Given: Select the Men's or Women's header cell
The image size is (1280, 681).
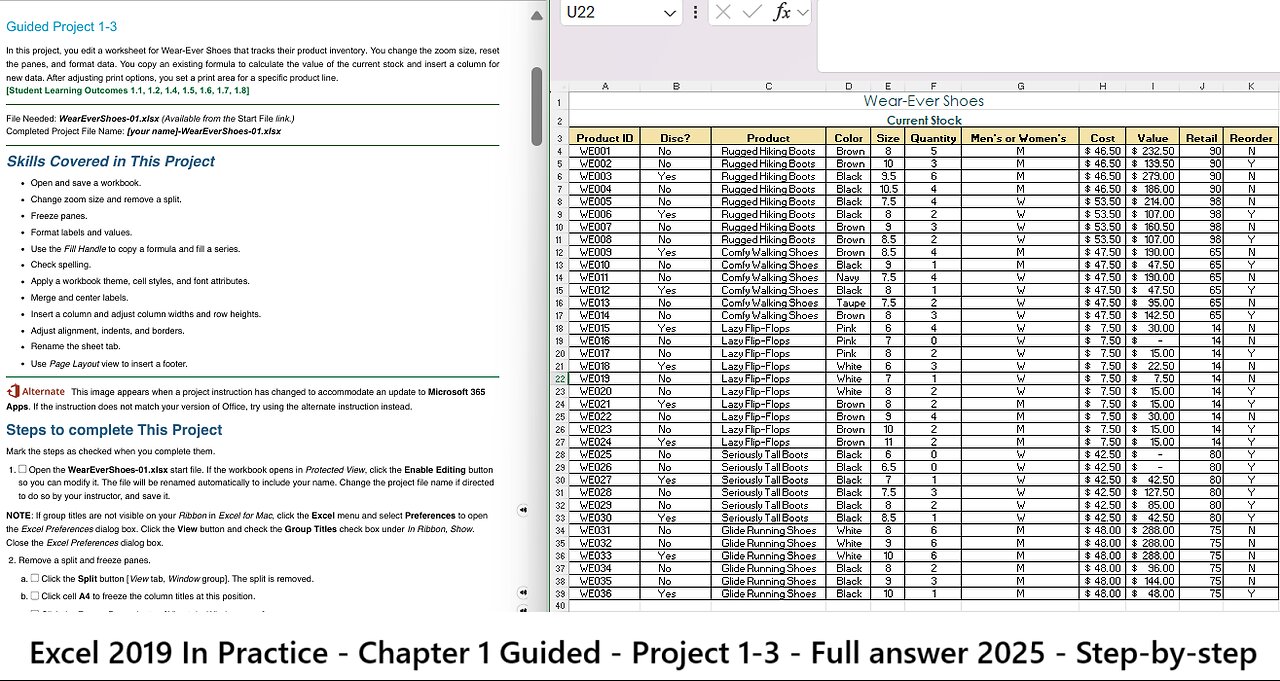Looking at the screenshot, I should (x=1020, y=138).
